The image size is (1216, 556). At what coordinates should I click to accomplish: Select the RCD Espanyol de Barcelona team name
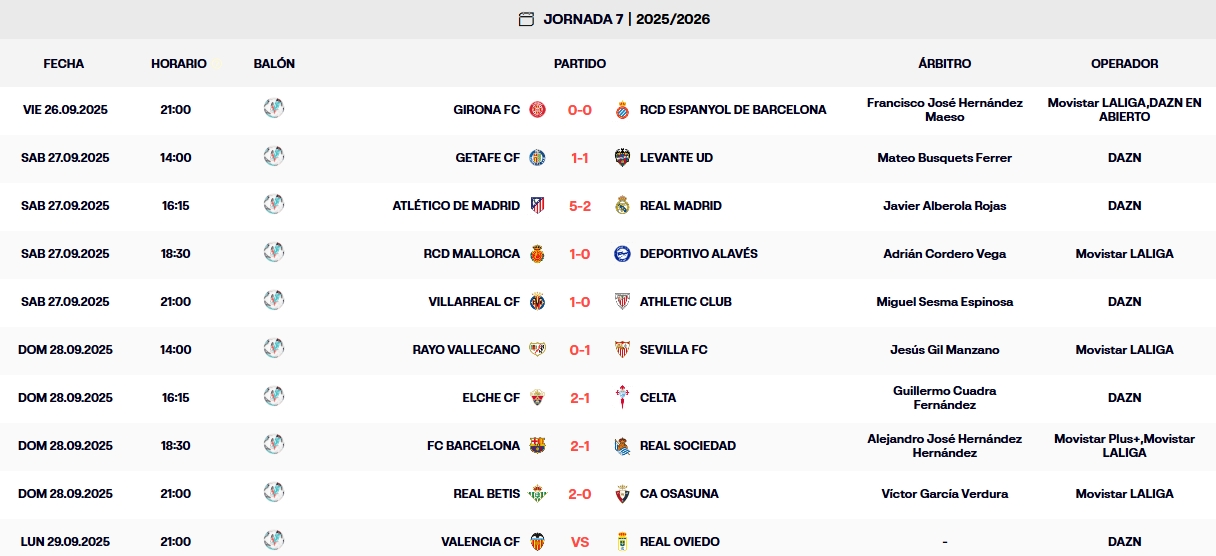(x=733, y=110)
